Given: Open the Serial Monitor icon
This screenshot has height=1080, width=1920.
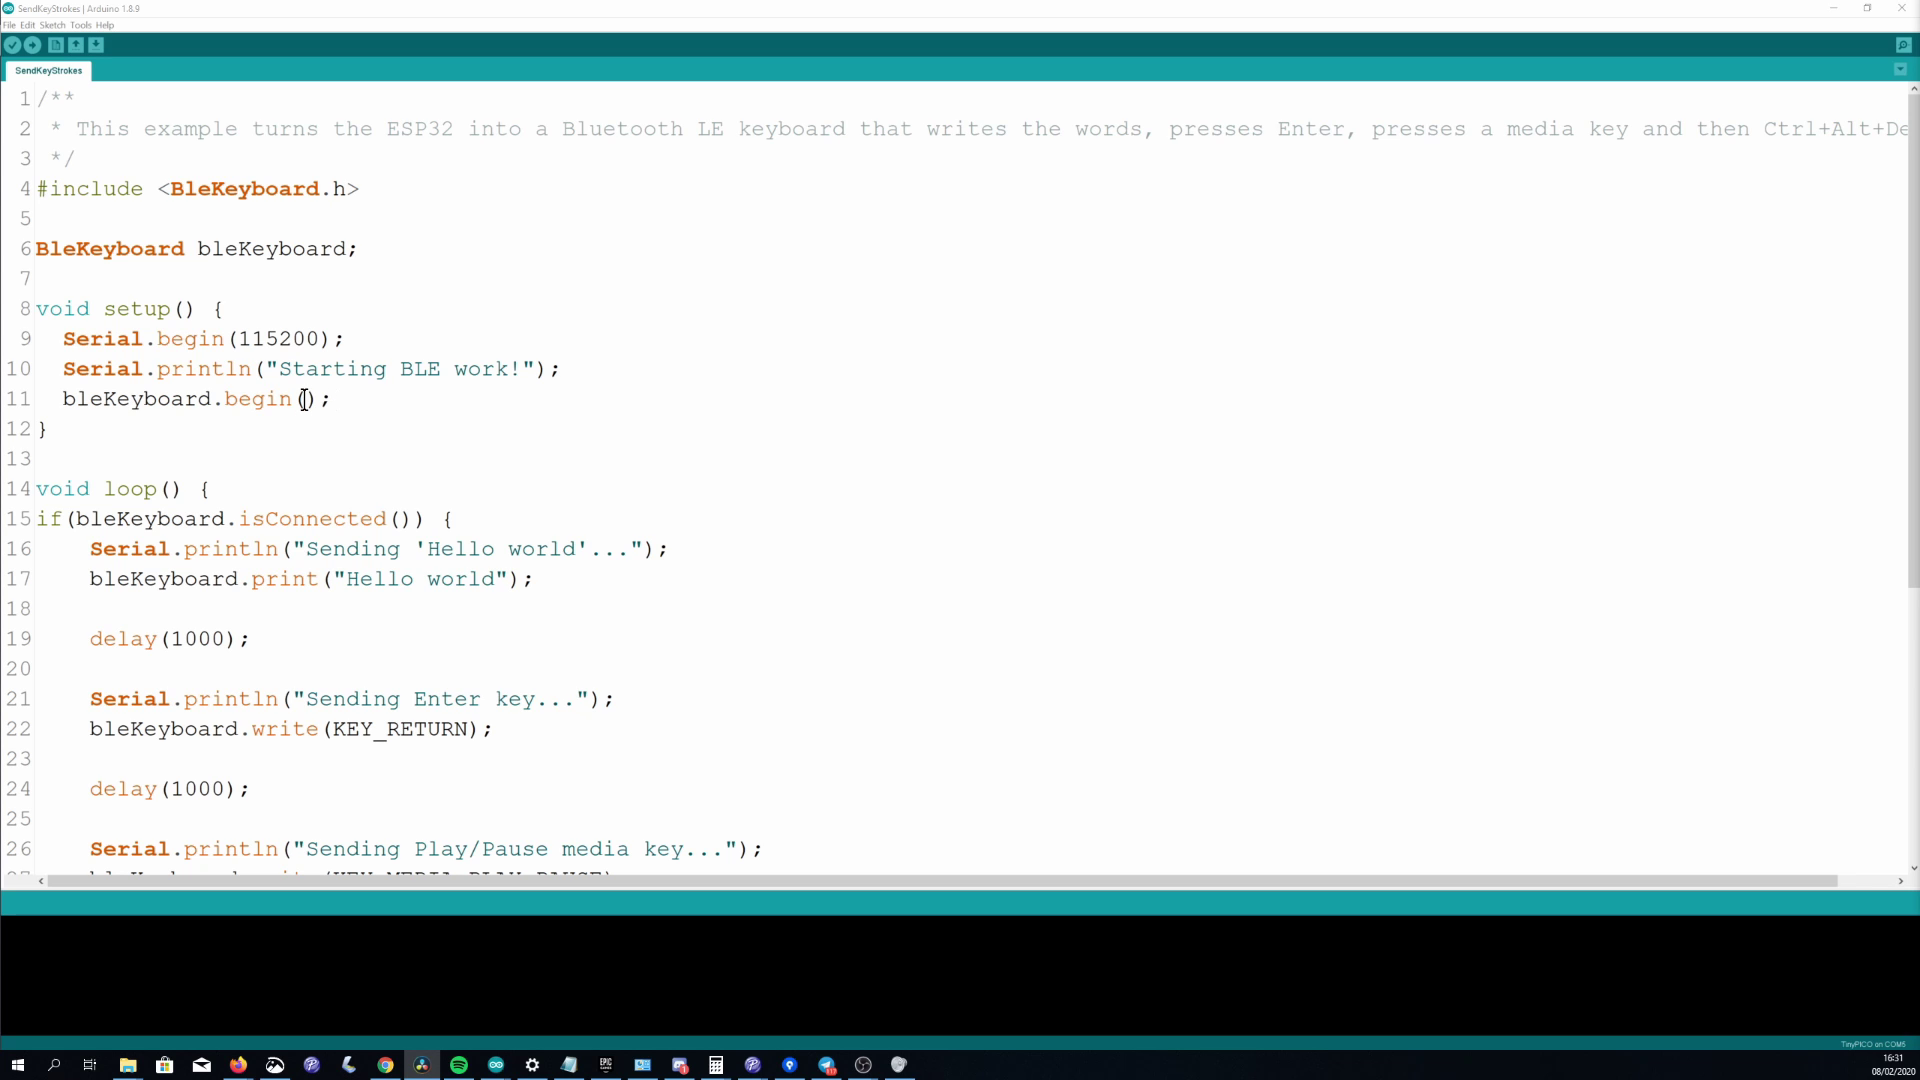Looking at the screenshot, I should click(x=1903, y=45).
